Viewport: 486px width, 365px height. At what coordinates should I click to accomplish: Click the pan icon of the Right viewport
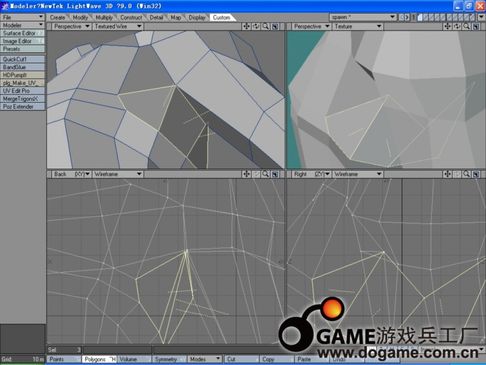coord(447,174)
